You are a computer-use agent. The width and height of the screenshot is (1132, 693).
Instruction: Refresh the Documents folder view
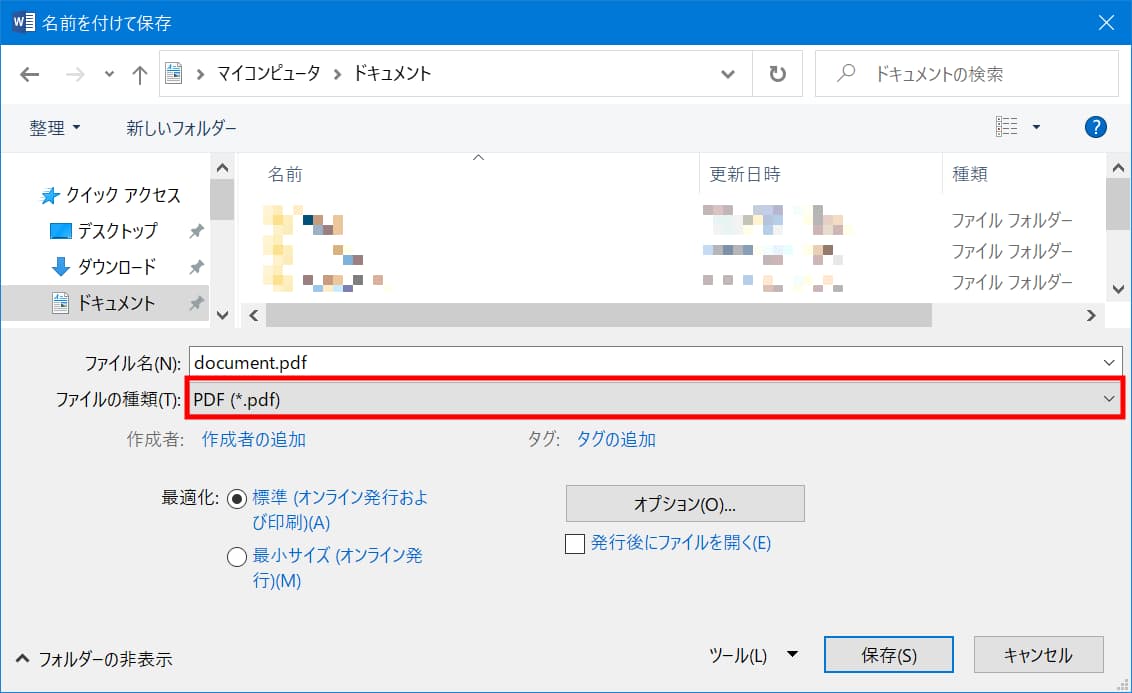[x=777, y=74]
